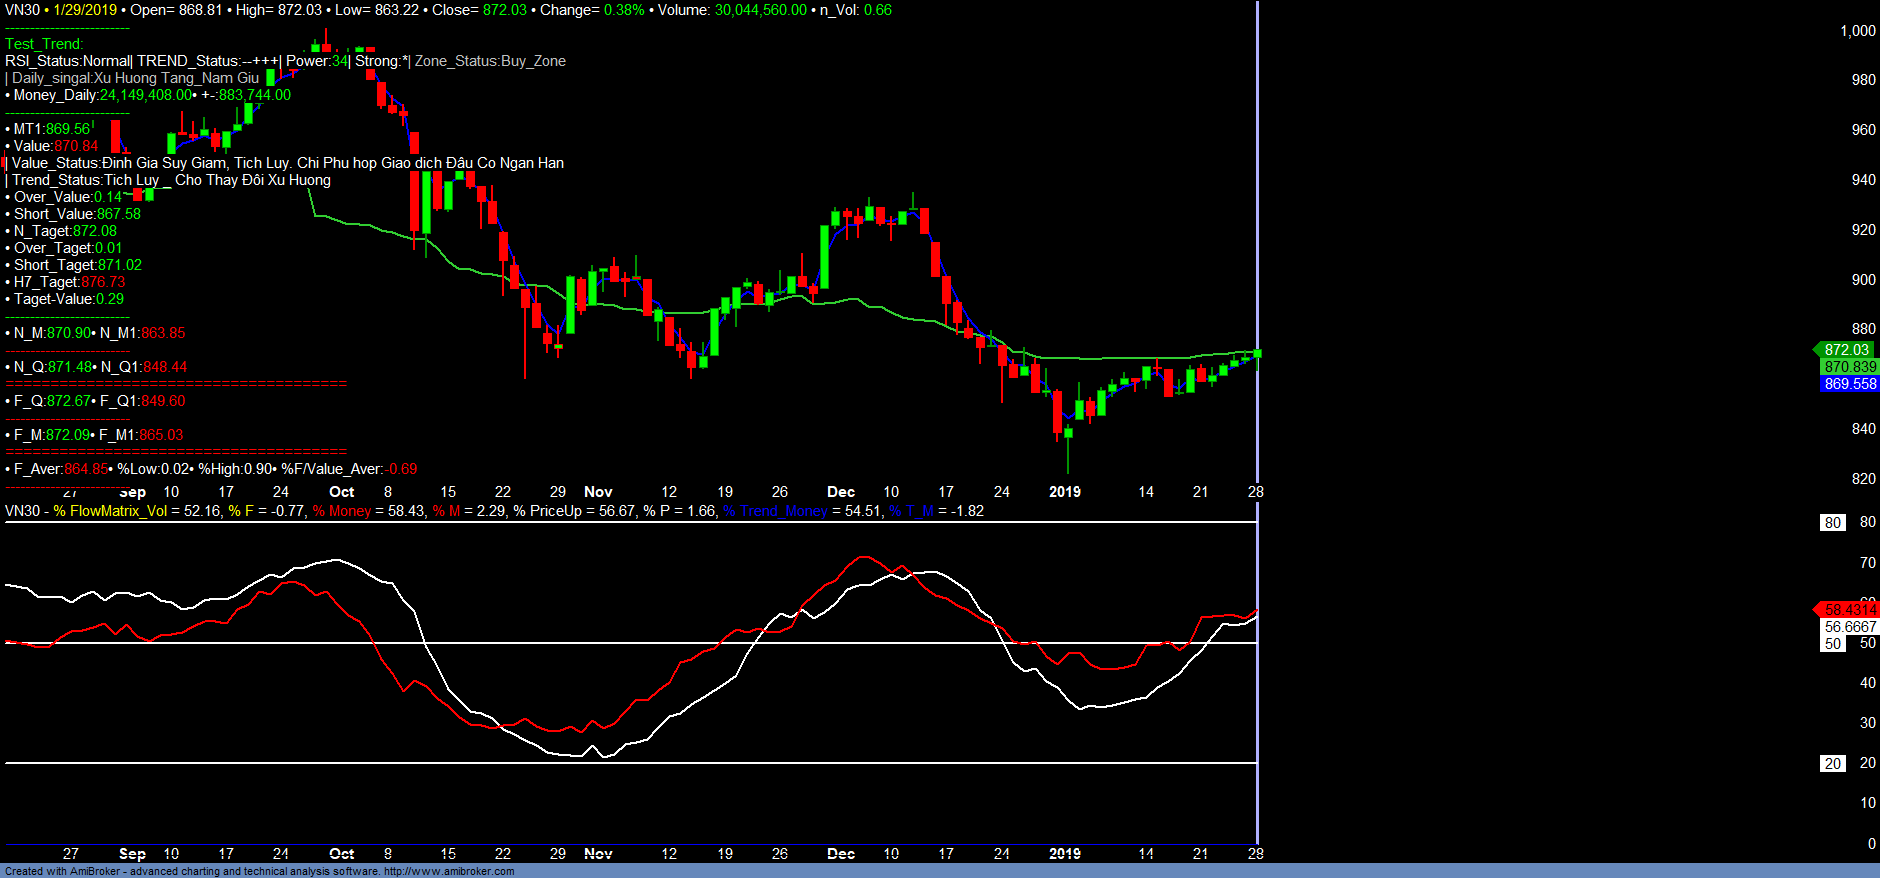1880x878 pixels.
Task: Click the amibroker.com link in the footer
Action: [449, 871]
